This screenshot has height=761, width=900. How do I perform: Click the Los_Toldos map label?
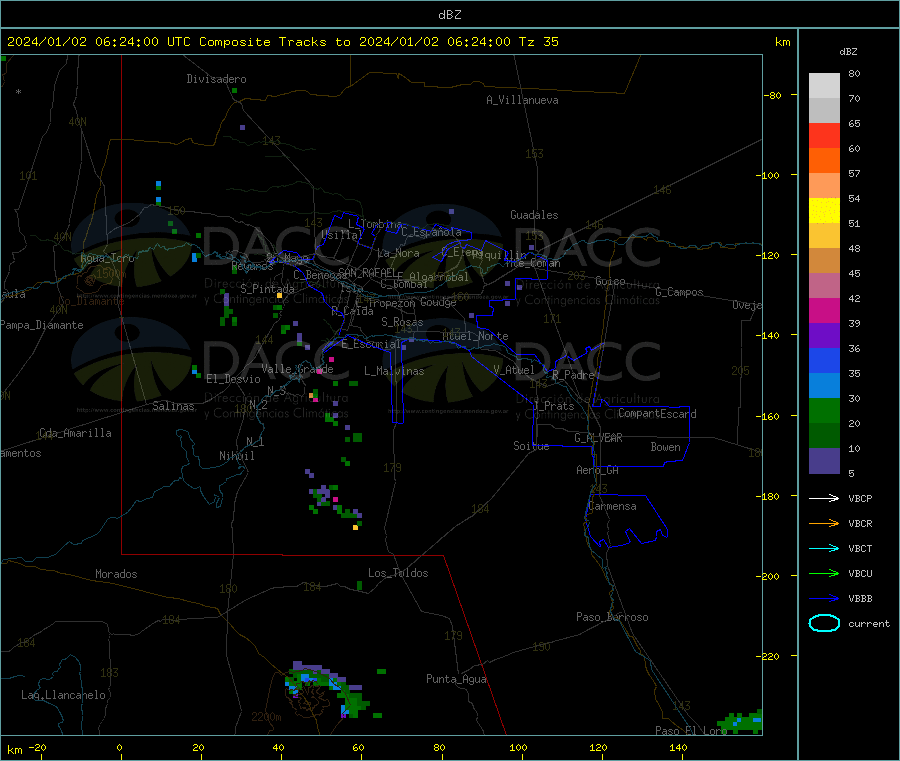[398, 573]
